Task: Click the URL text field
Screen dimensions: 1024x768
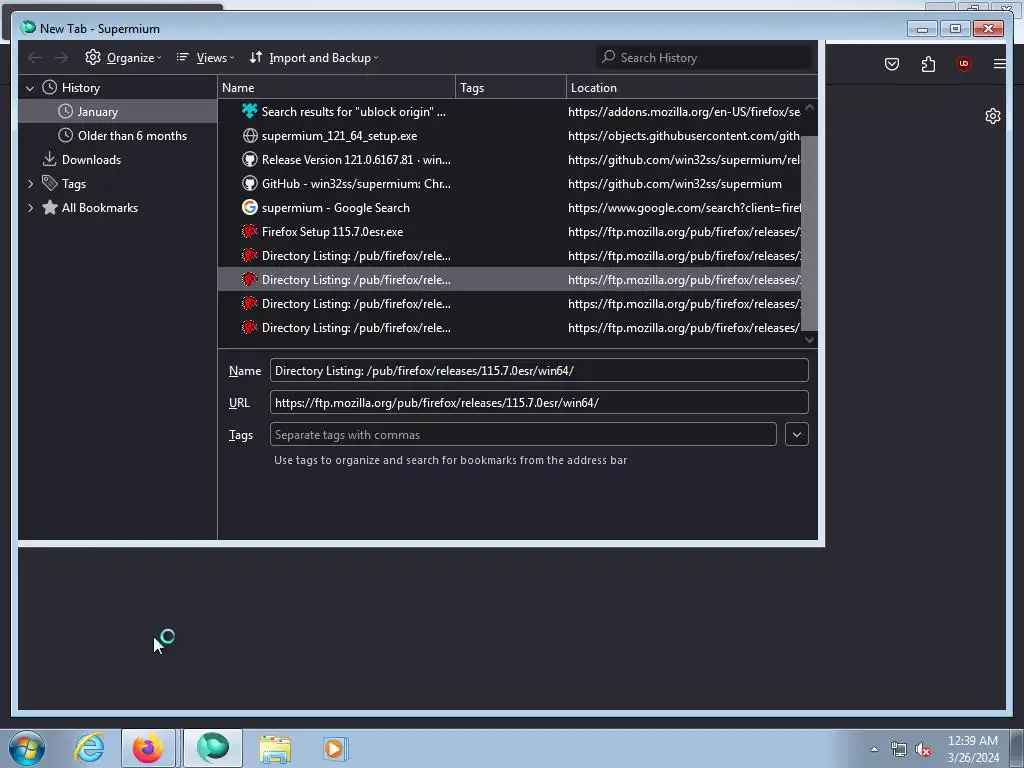Action: tap(539, 402)
